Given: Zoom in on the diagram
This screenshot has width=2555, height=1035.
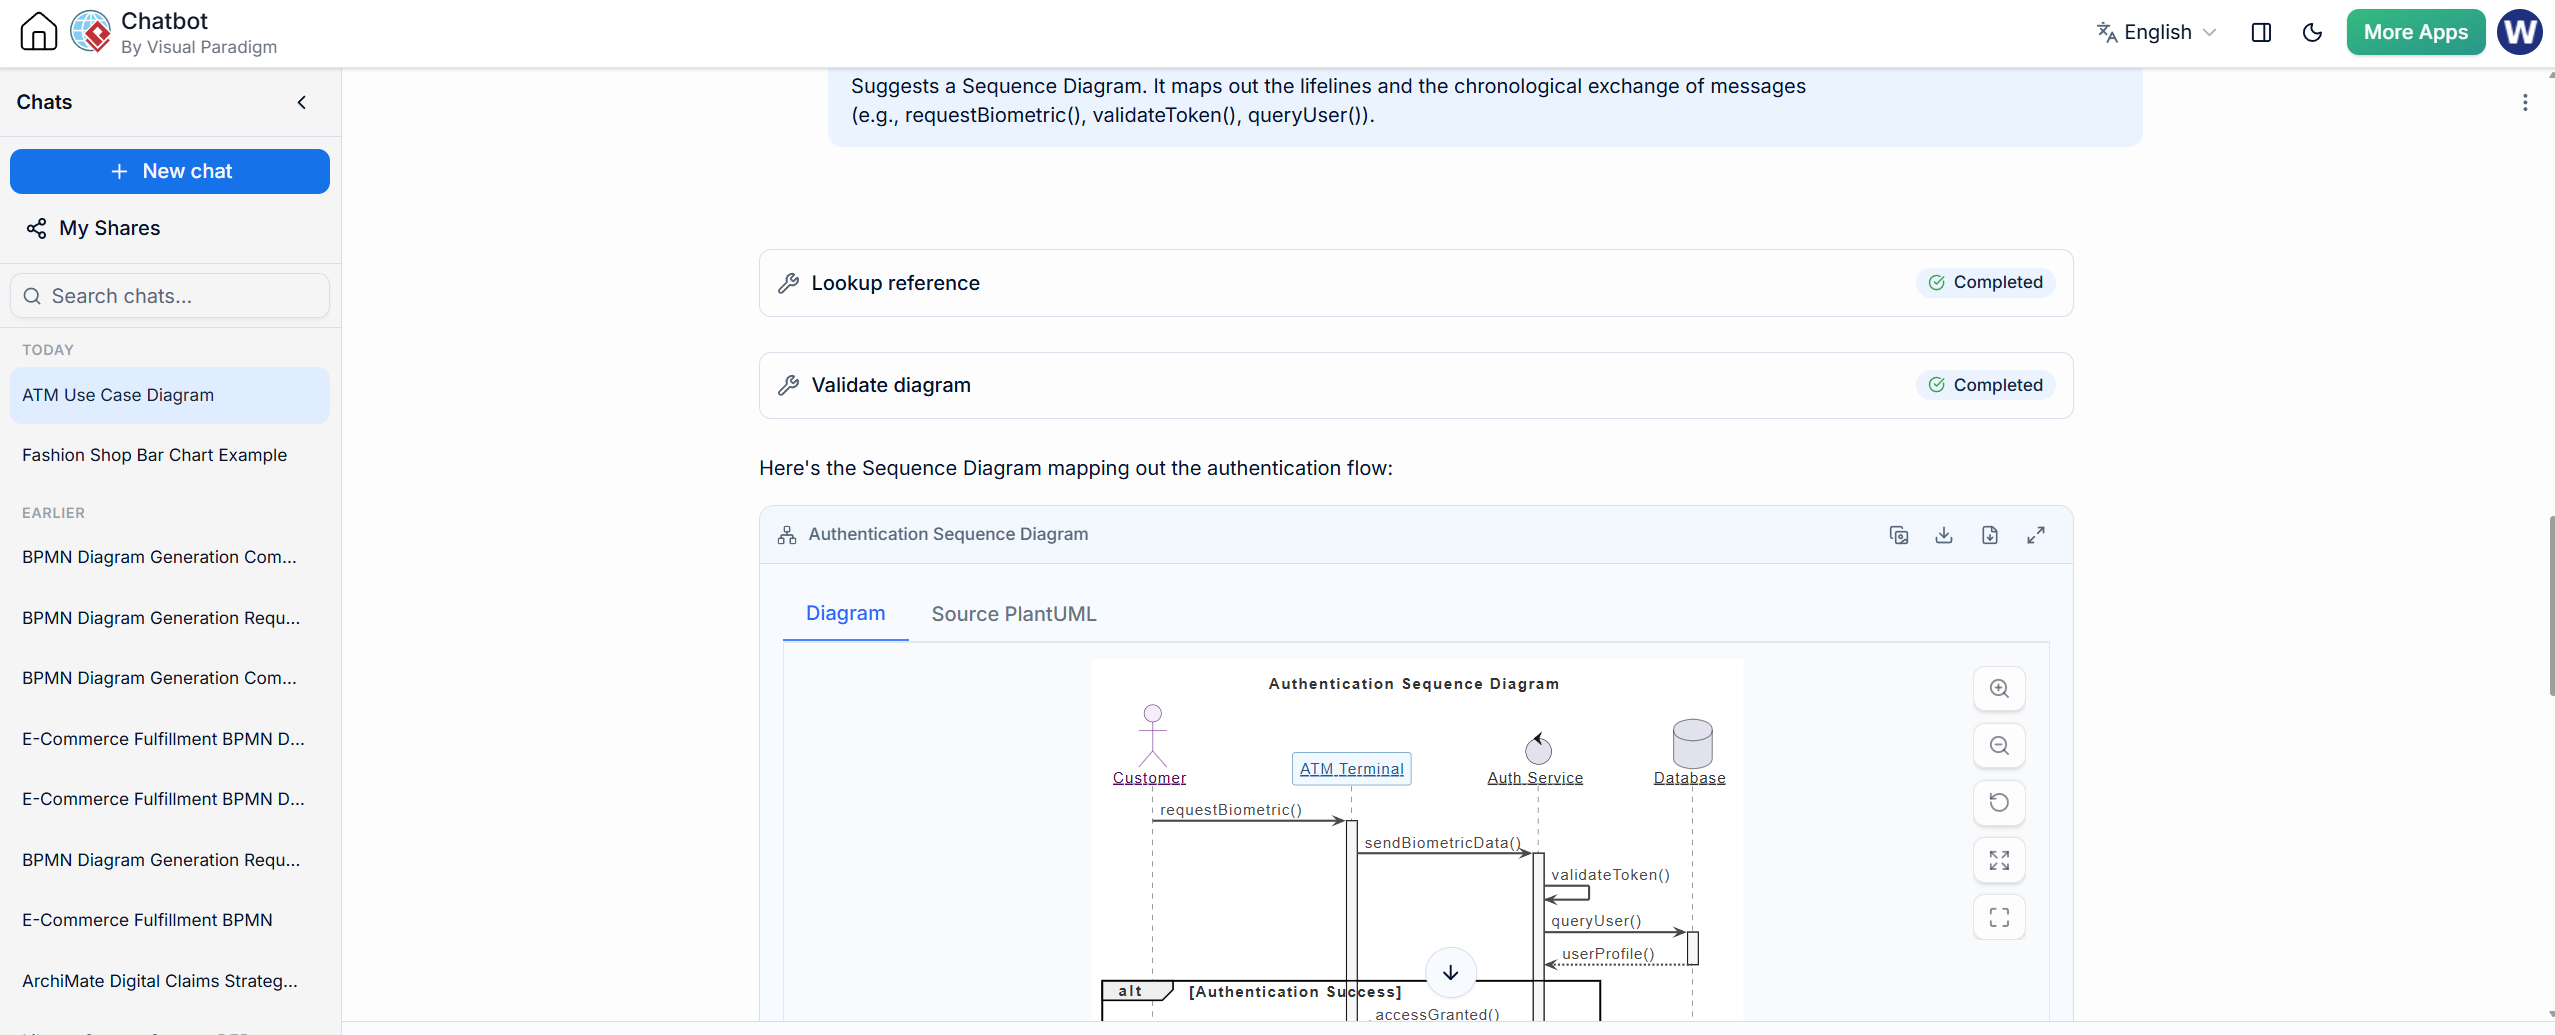Looking at the screenshot, I should [x=1998, y=689].
